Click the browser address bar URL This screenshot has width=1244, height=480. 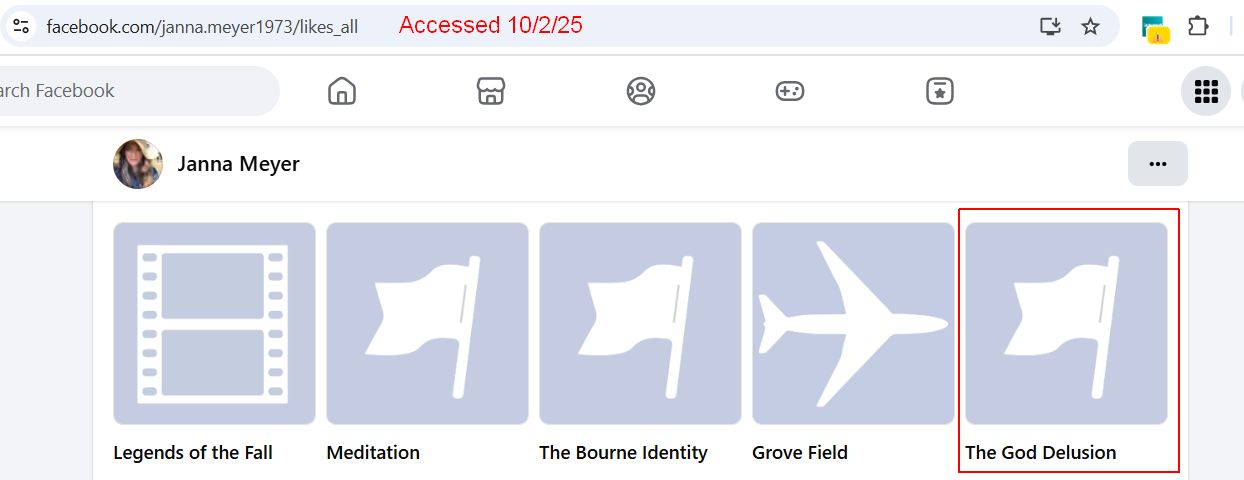pos(202,27)
